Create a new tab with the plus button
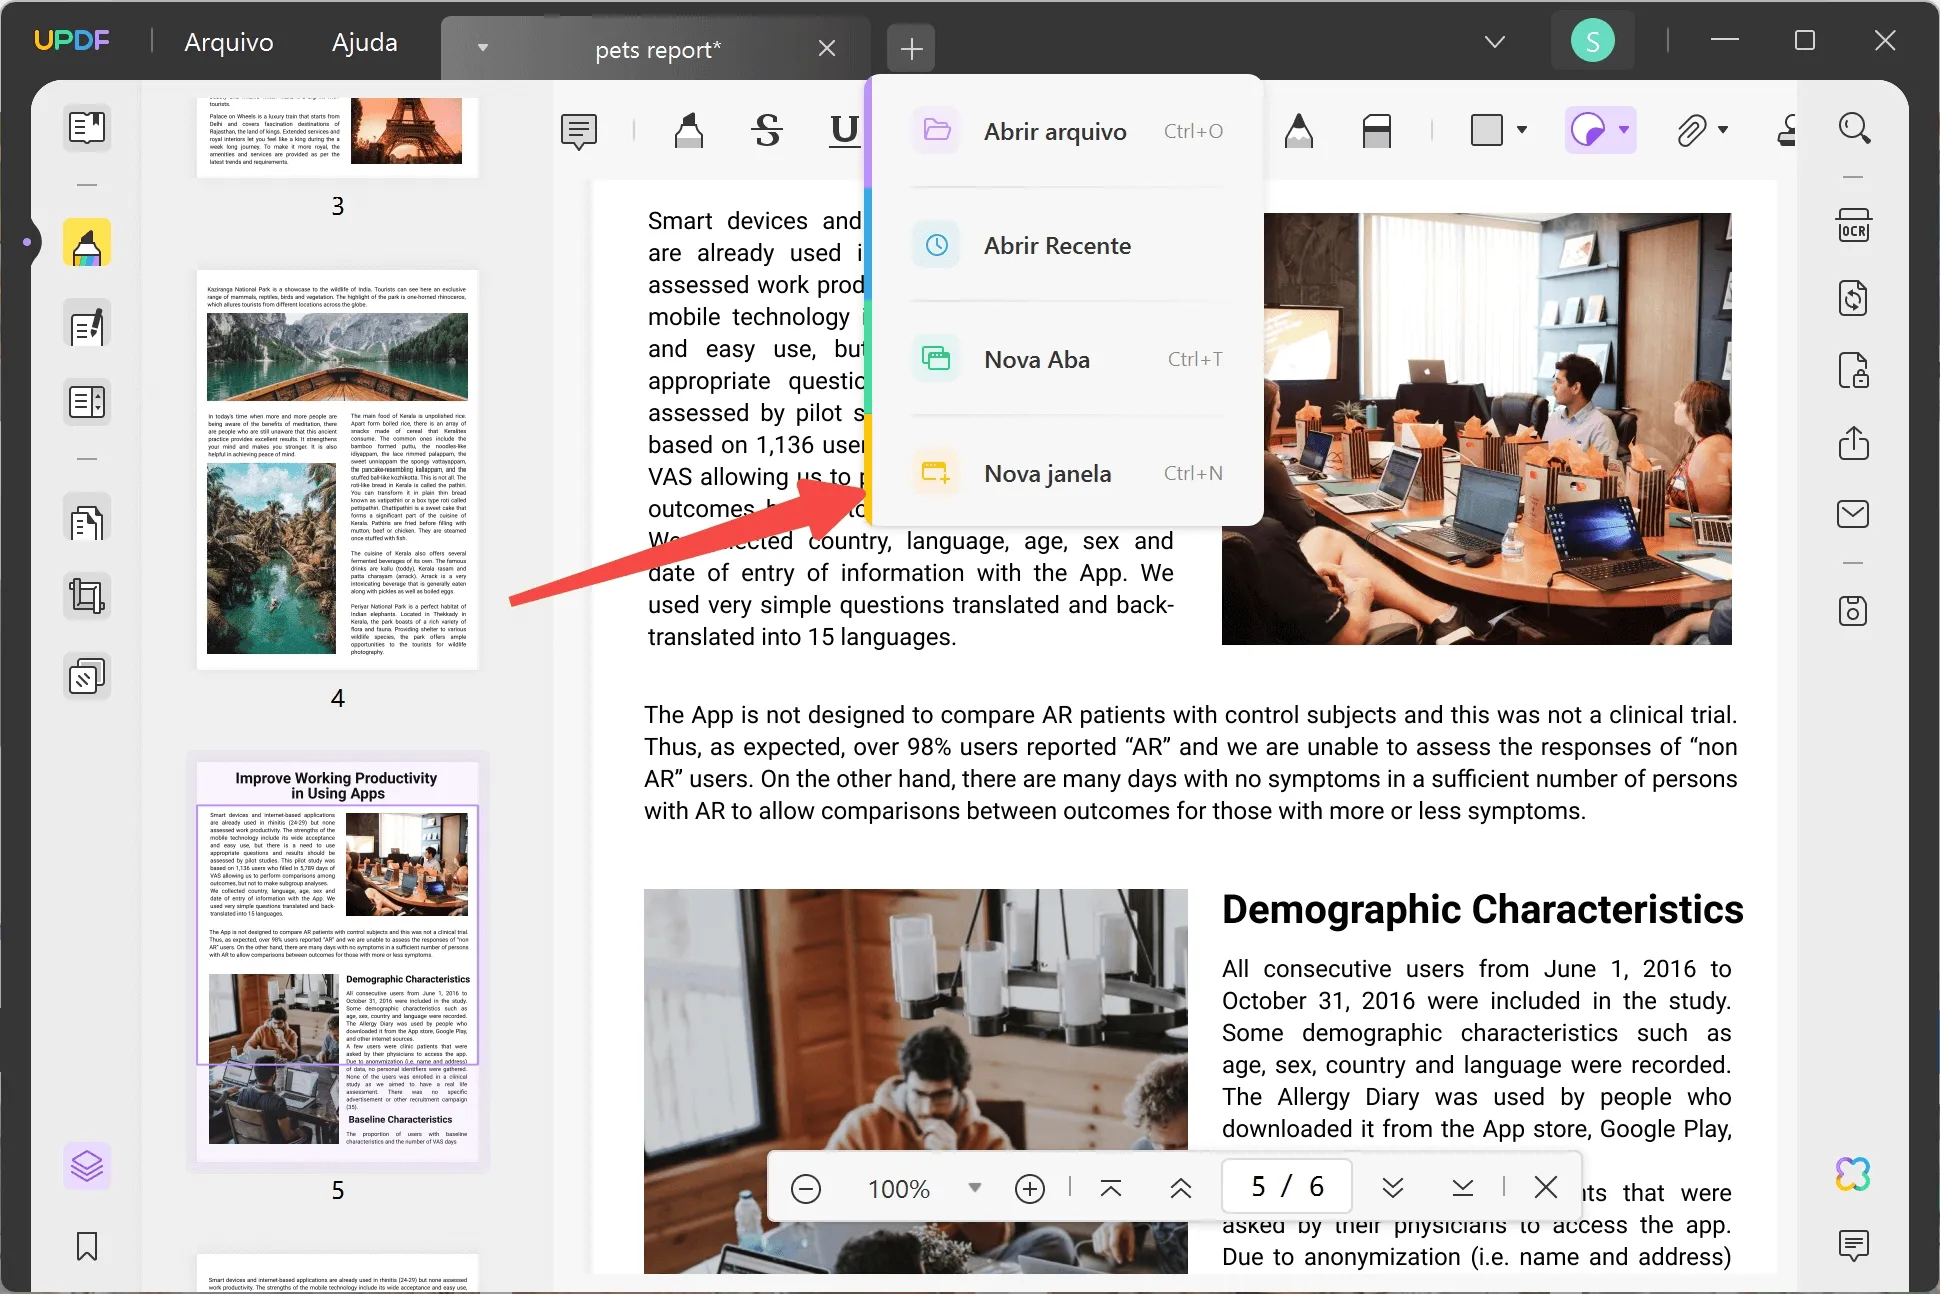1940x1294 pixels. 910,47
